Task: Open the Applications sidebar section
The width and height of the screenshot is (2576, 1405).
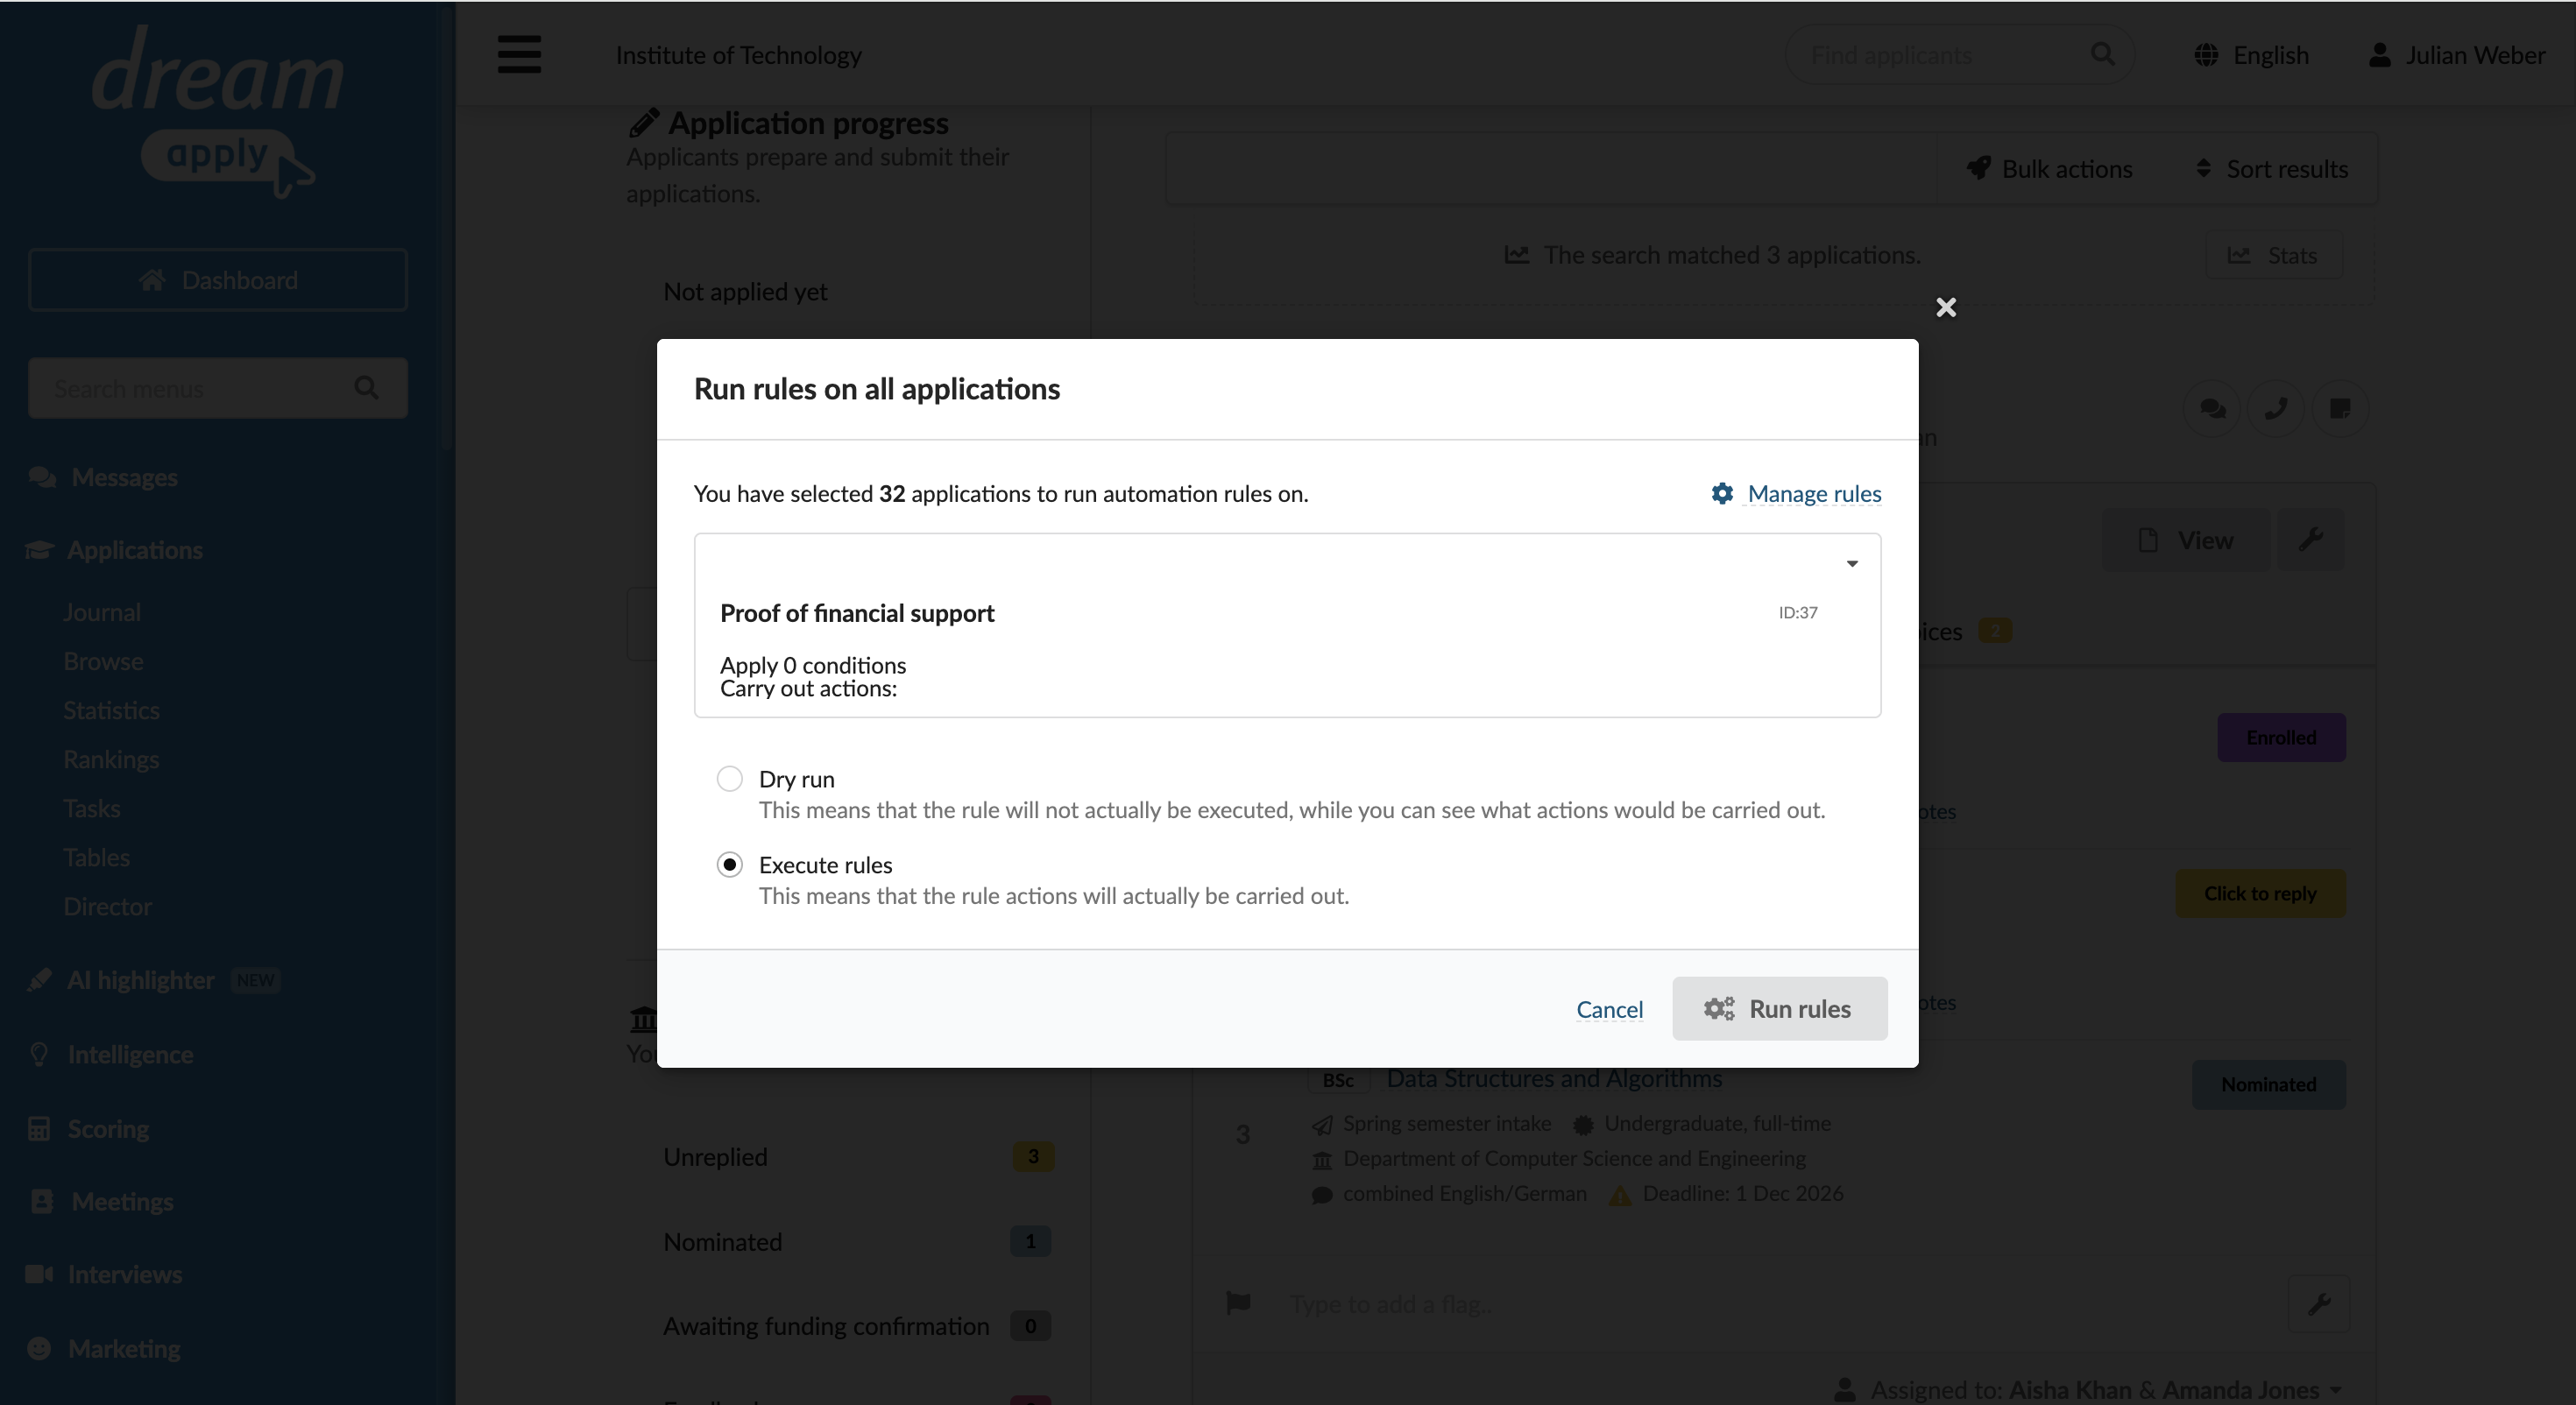Action: 134,550
